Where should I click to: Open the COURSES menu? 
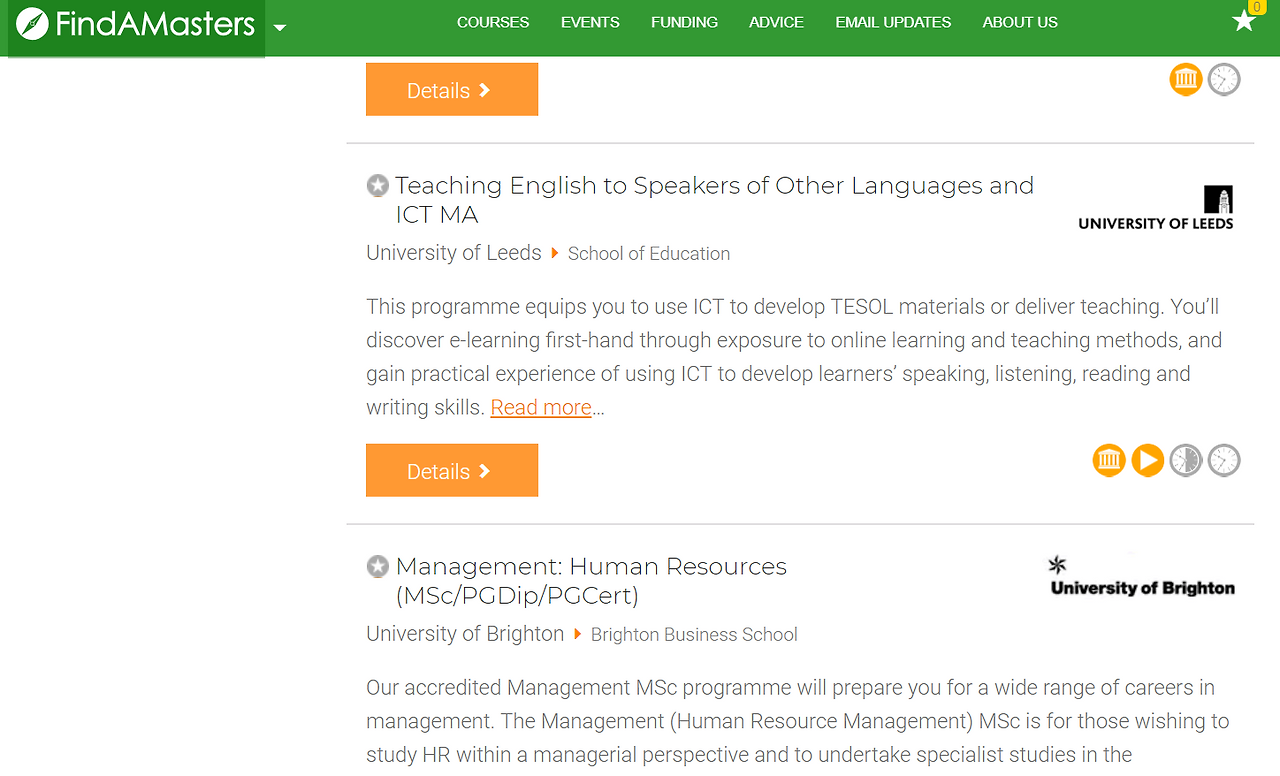[x=493, y=22]
